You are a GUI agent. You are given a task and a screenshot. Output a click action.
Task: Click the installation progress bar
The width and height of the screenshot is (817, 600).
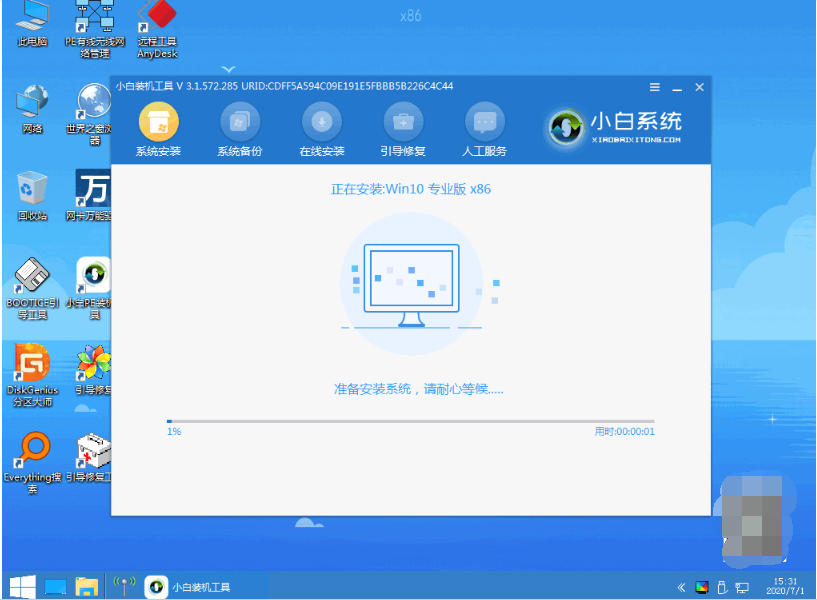tap(411, 421)
